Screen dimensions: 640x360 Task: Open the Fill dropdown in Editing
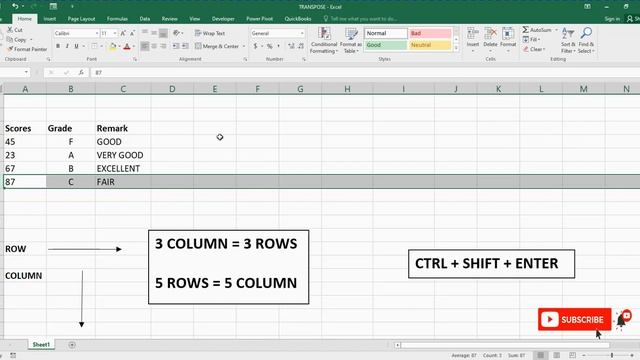click(532, 40)
